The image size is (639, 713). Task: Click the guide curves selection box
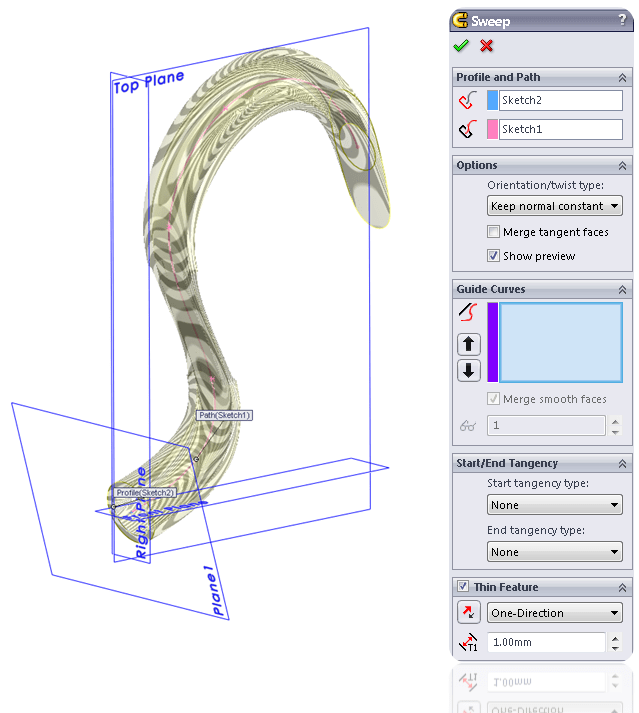(x=561, y=342)
